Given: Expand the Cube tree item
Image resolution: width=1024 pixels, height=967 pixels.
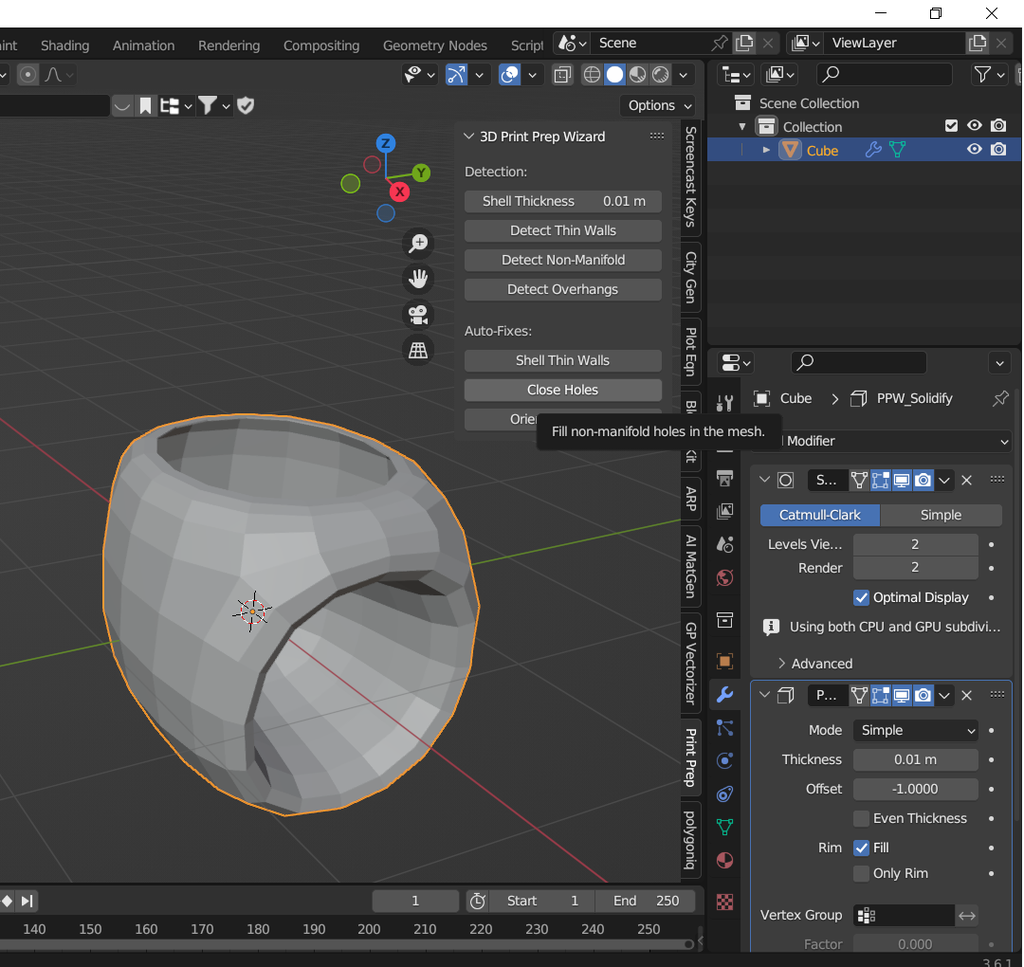Looking at the screenshot, I should (x=766, y=150).
